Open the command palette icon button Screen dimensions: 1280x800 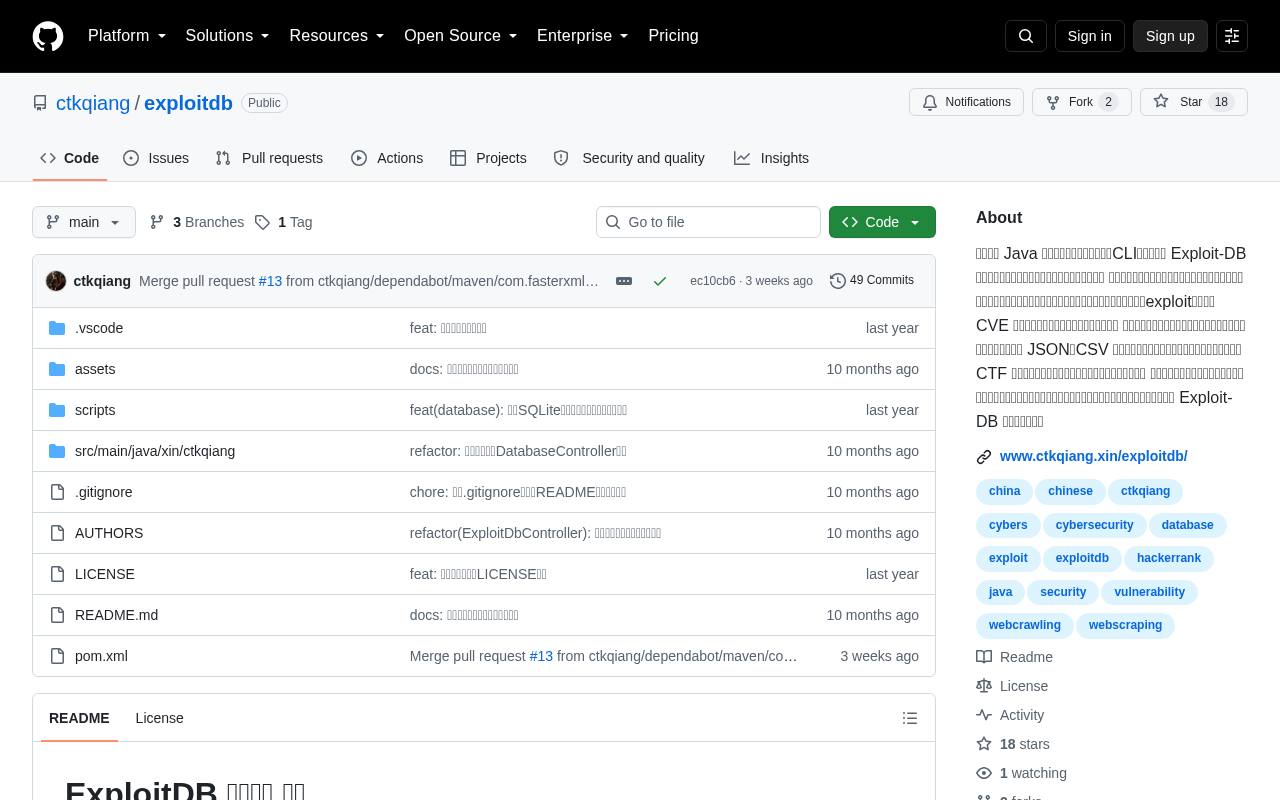coord(1232,36)
